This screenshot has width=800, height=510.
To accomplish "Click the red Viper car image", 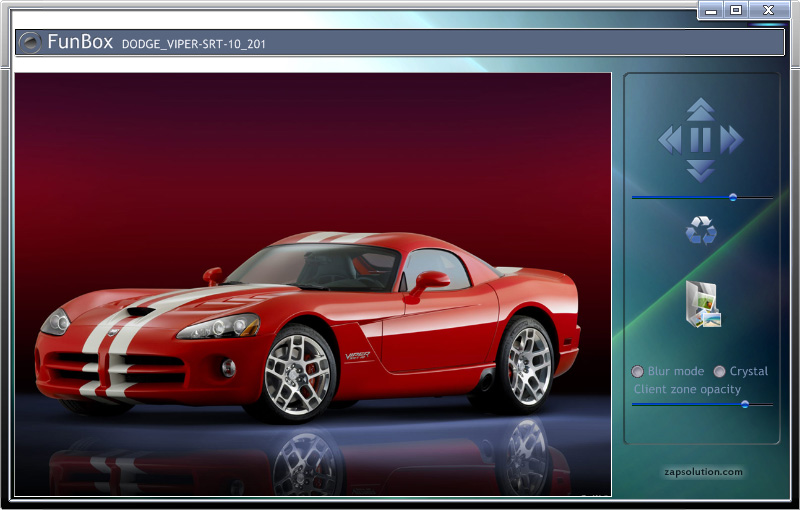I will pos(313,285).
